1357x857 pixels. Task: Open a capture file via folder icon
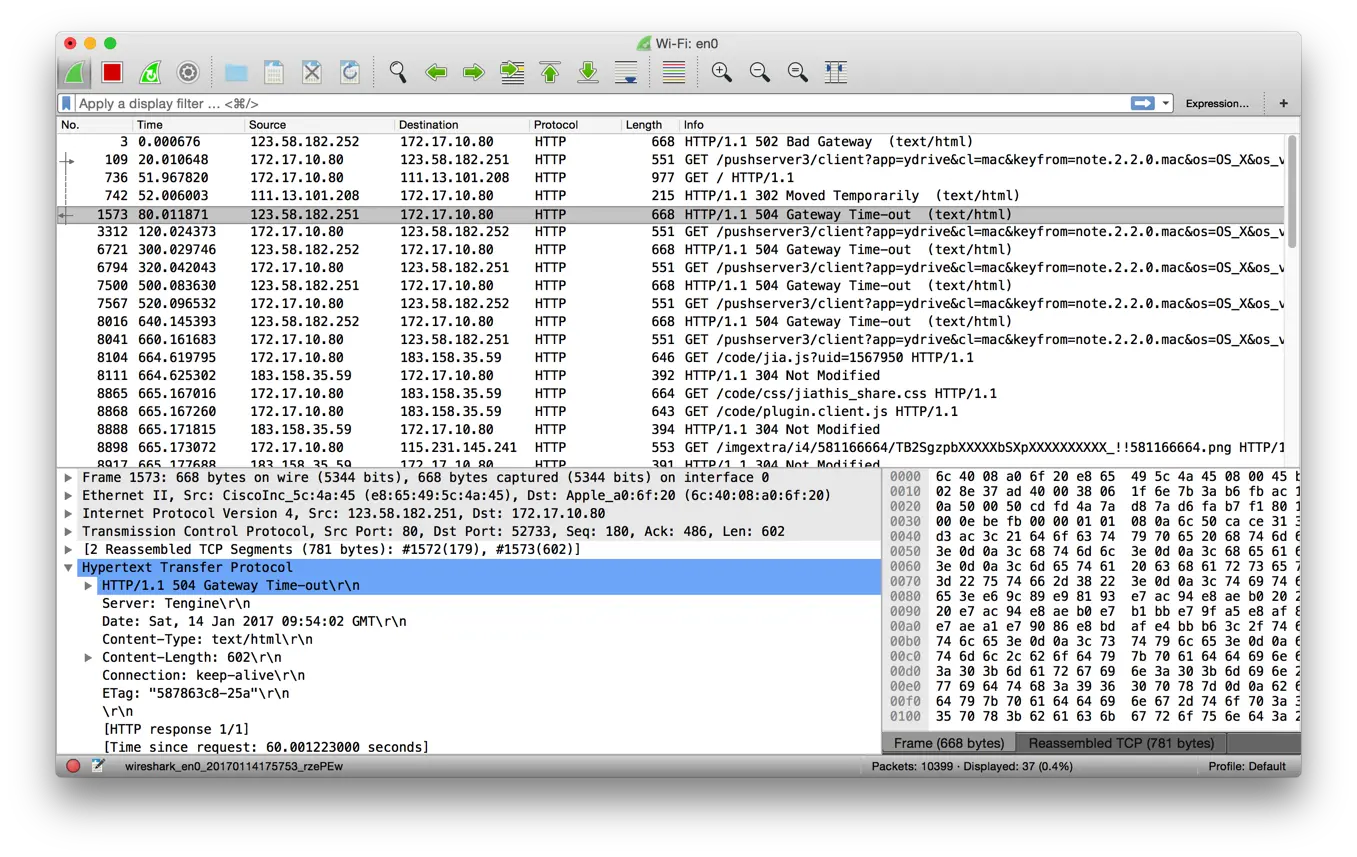tap(236, 72)
